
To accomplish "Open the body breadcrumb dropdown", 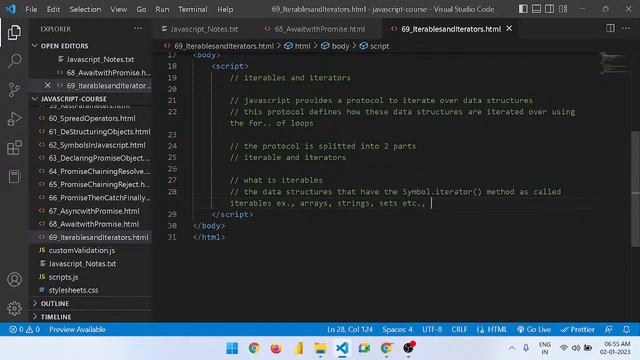I will point(335,46).
